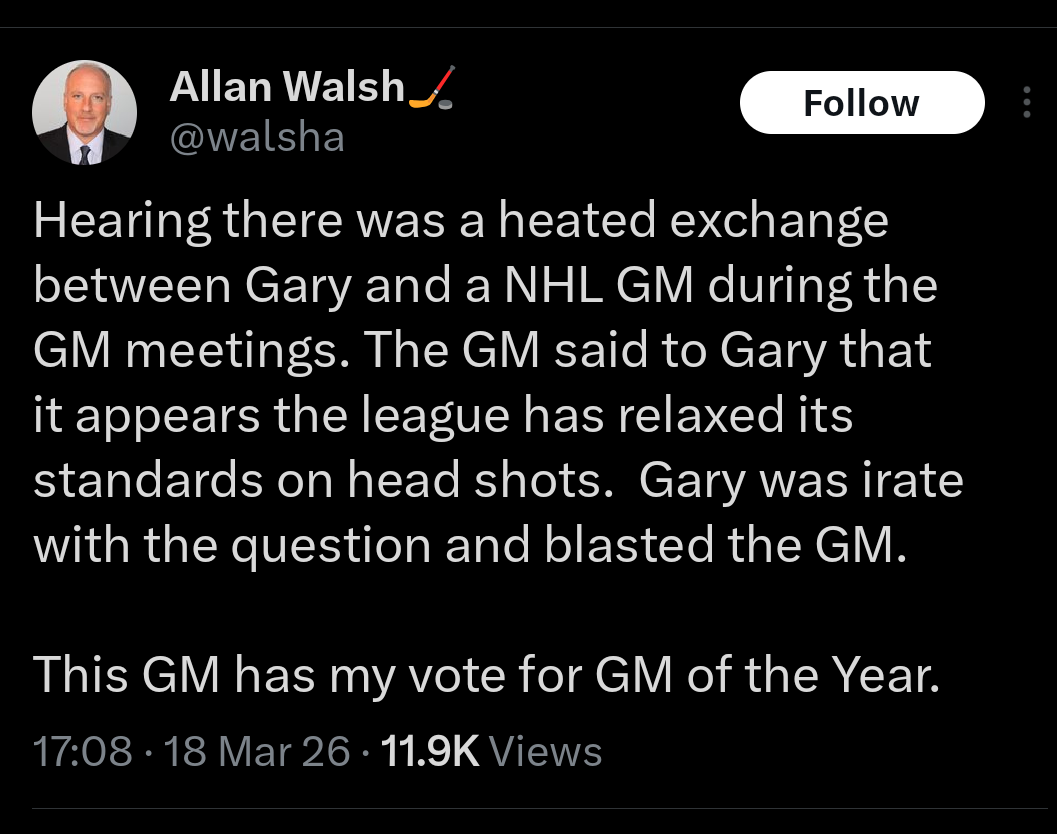This screenshot has height=834, width=1057.
Task: Select the 18 Mar 26 date
Action: click(257, 750)
